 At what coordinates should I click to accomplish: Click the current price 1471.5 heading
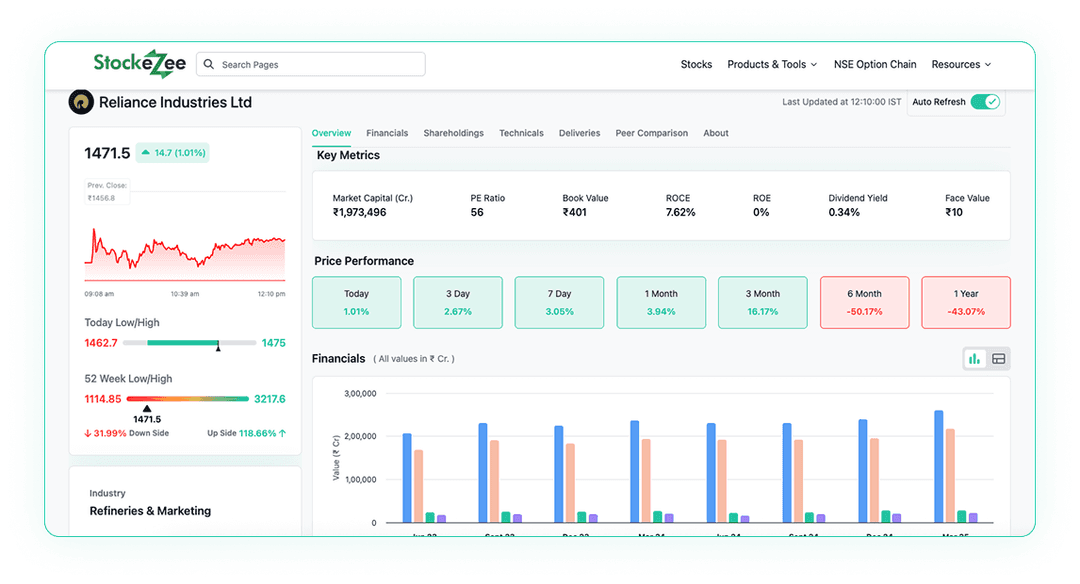107,153
